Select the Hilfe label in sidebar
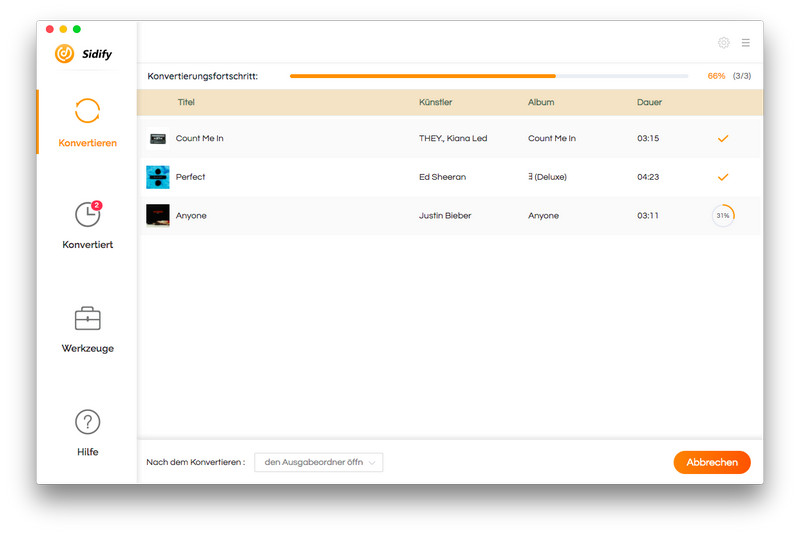Image resolution: width=800 pixels, height=536 pixels. 87,452
